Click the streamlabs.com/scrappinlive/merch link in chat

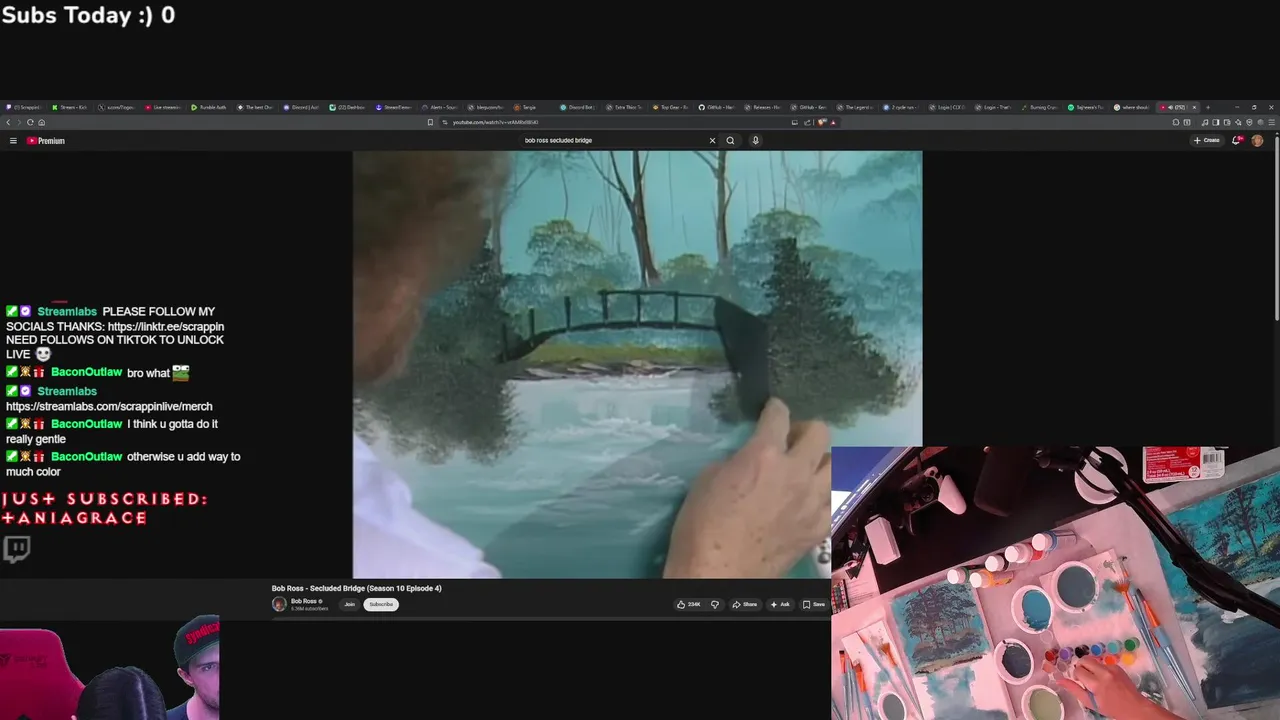109,407
